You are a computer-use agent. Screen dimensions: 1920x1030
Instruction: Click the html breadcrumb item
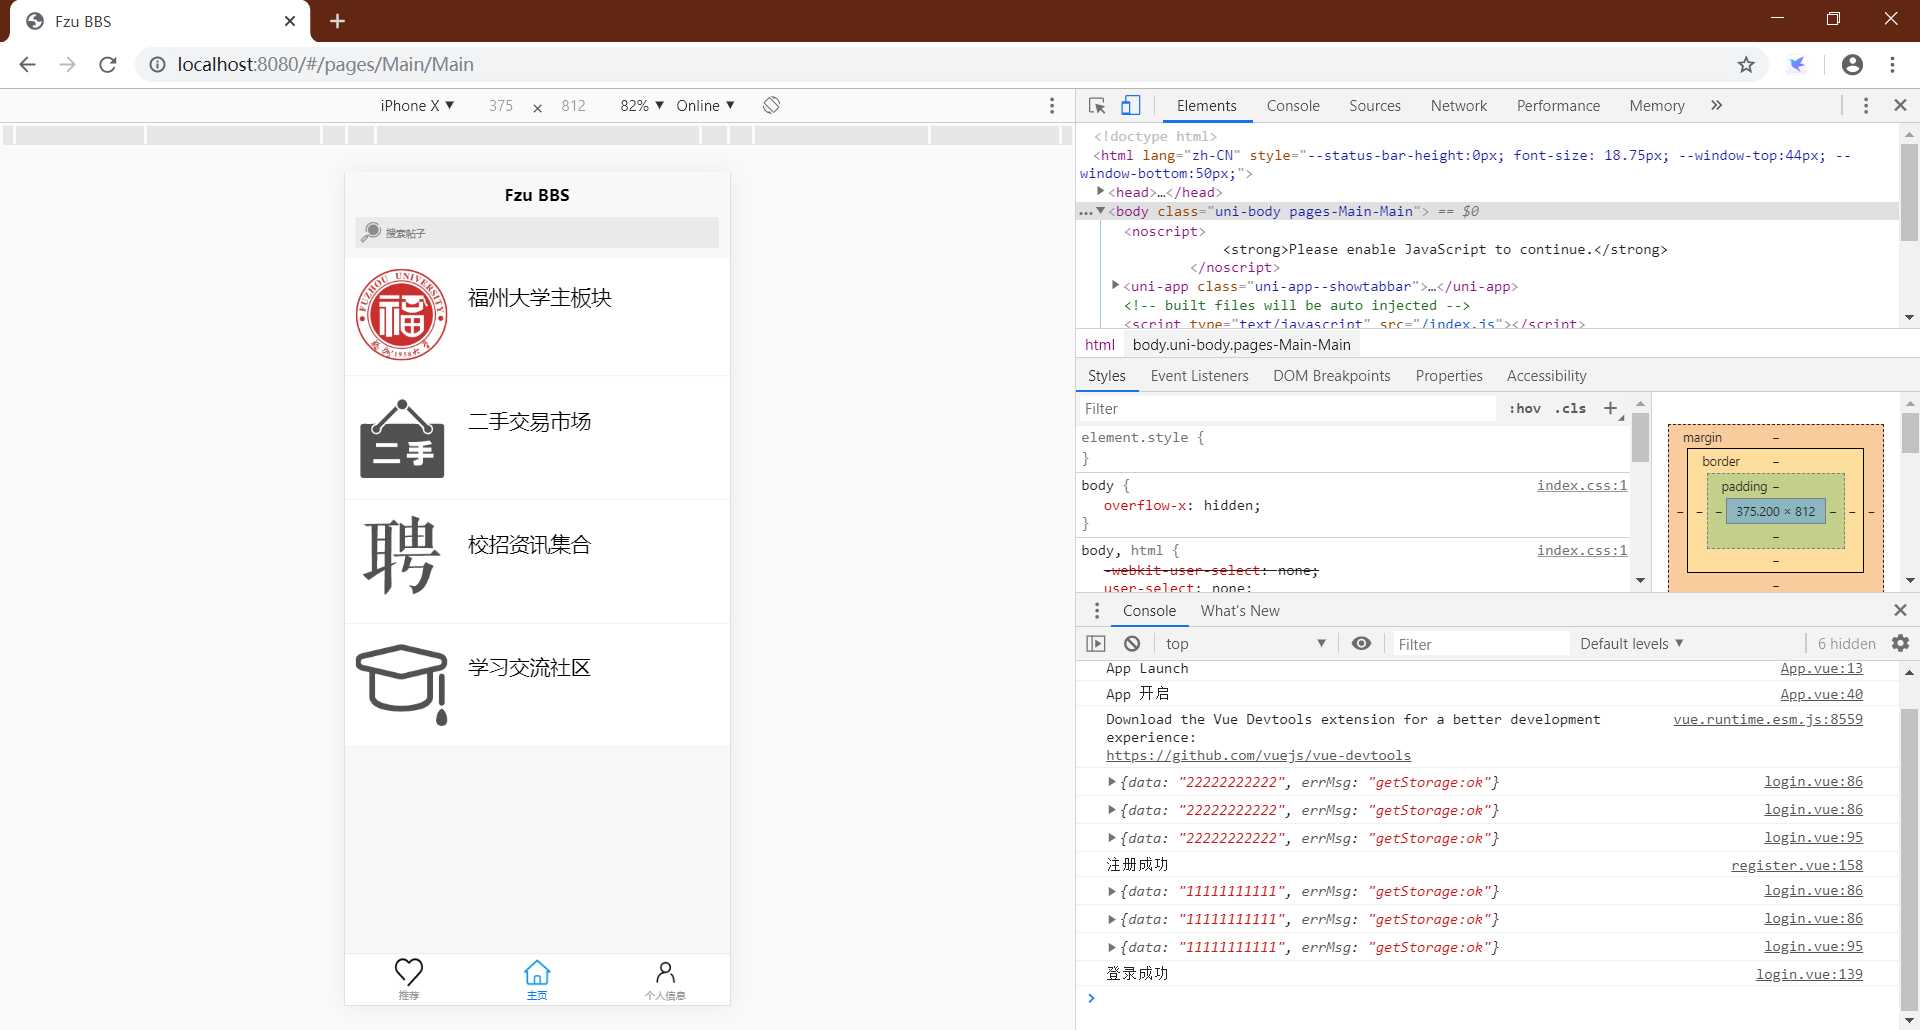click(x=1099, y=344)
